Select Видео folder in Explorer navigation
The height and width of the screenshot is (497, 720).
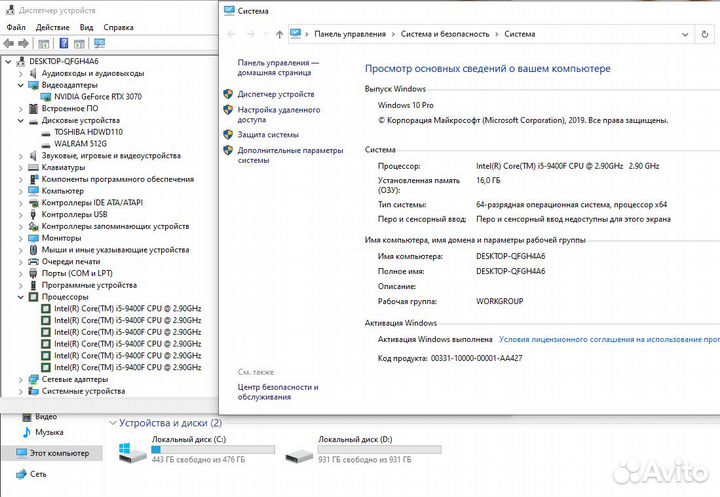pos(46,417)
